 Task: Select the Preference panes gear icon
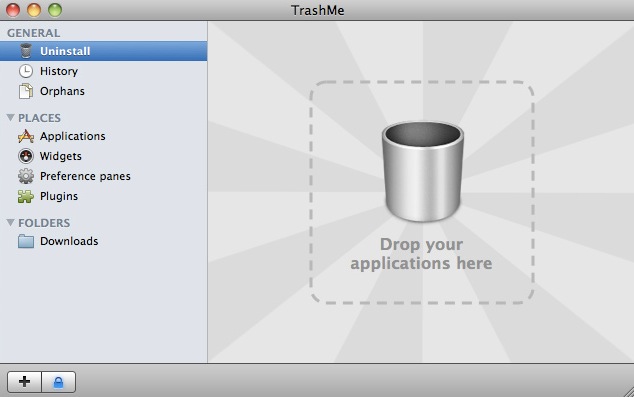(26, 176)
